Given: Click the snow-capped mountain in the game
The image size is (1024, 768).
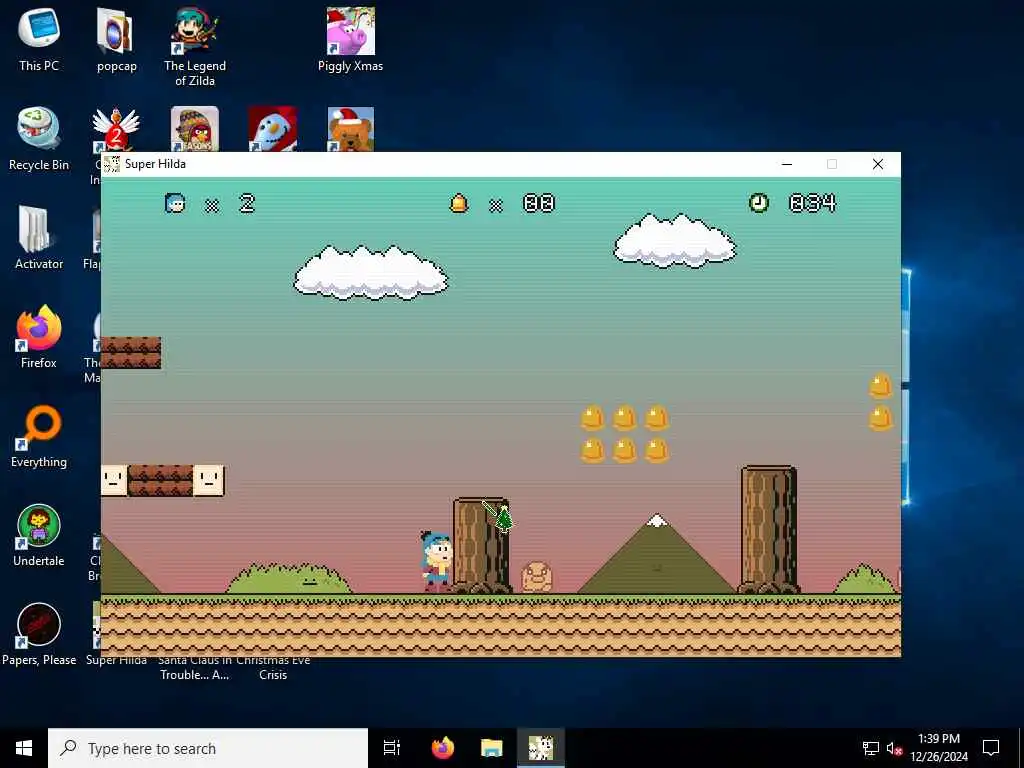Looking at the screenshot, I should click(x=656, y=554).
